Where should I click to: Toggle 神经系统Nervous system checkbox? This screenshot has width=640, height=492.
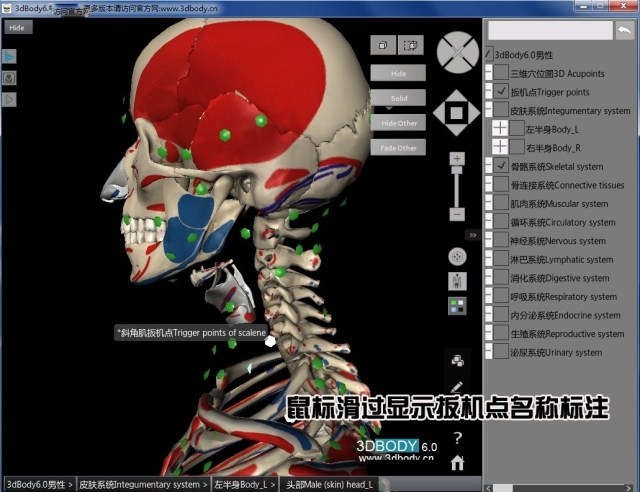point(501,240)
